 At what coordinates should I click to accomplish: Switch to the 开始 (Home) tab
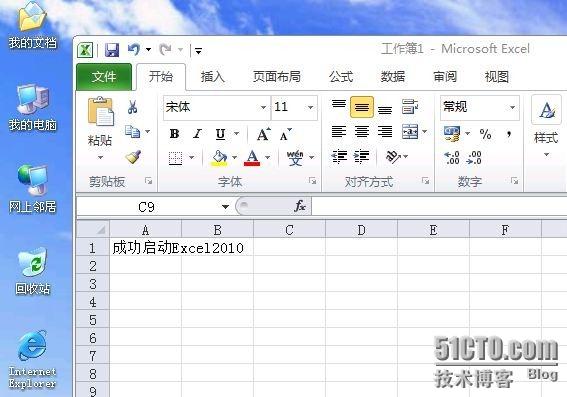(x=161, y=77)
